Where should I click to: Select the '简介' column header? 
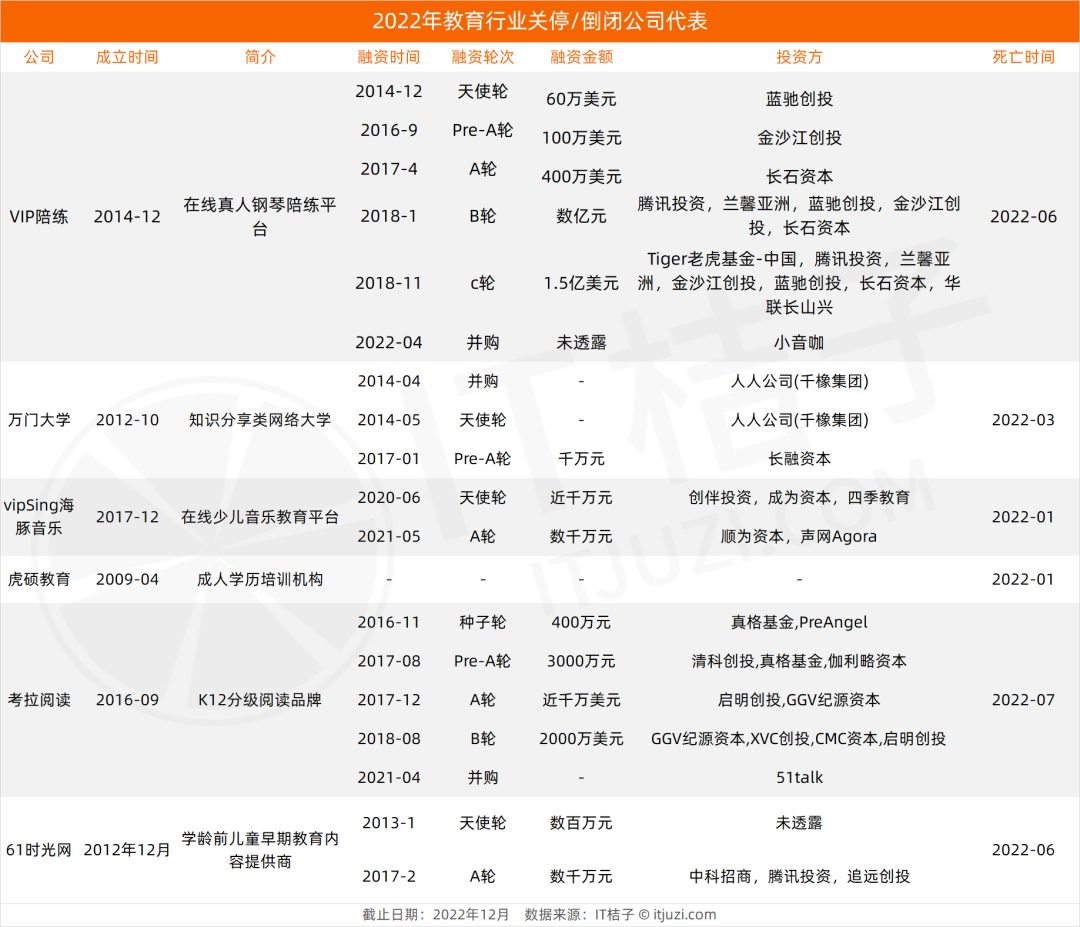click(x=260, y=57)
